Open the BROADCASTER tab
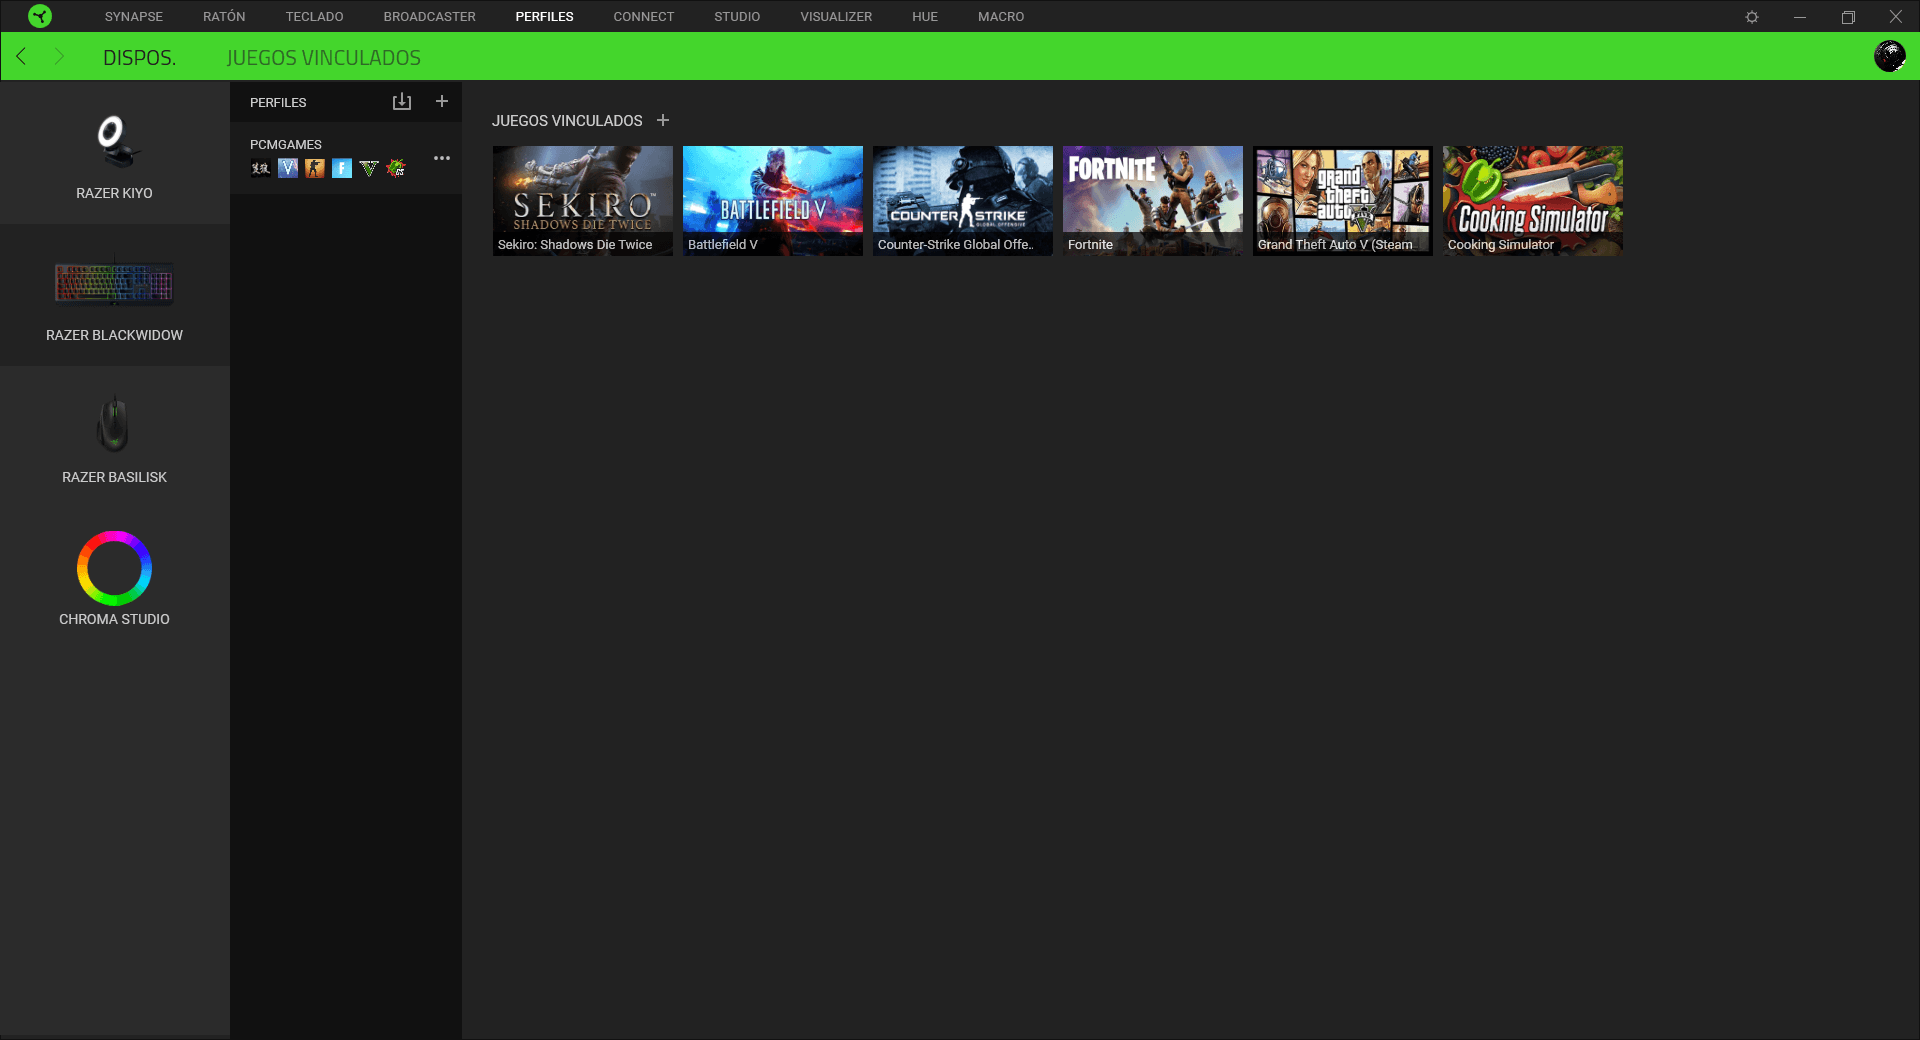Viewport: 1920px width, 1040px height. coord(429,17)
